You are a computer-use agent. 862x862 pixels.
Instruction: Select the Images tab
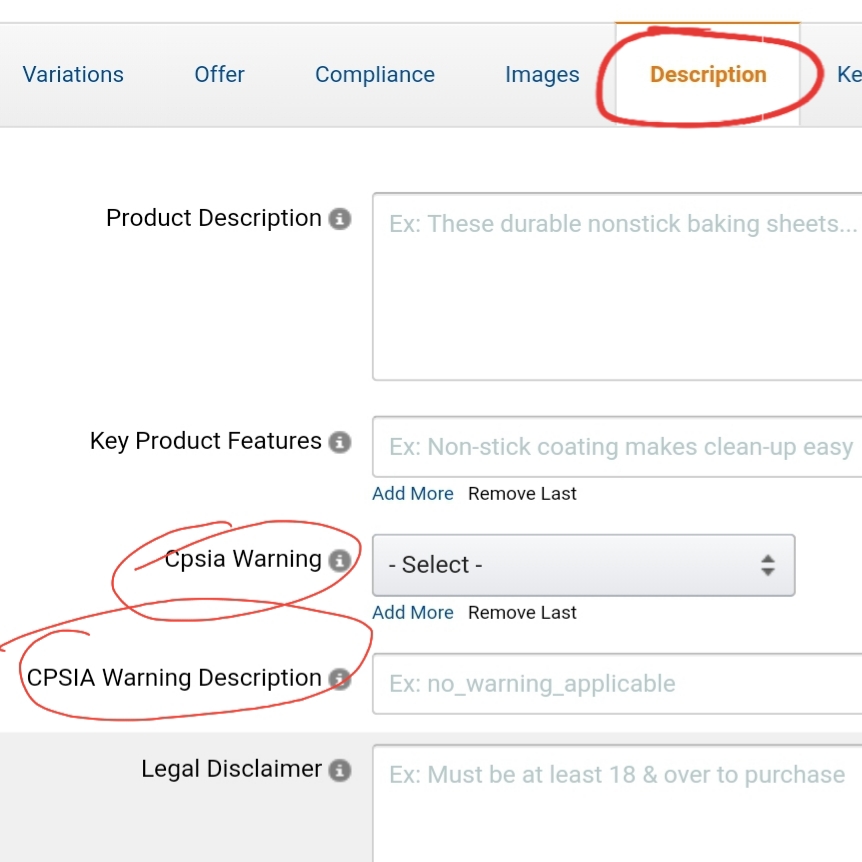(x=542, y=75)
